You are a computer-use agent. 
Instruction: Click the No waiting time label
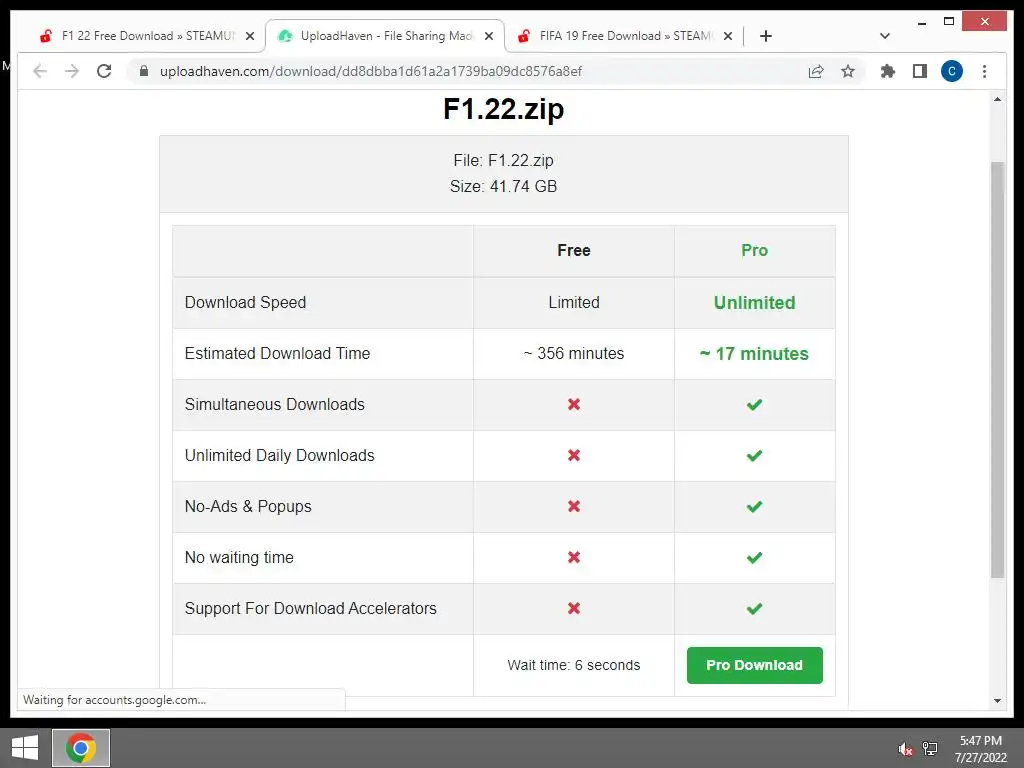pos(239,557)
